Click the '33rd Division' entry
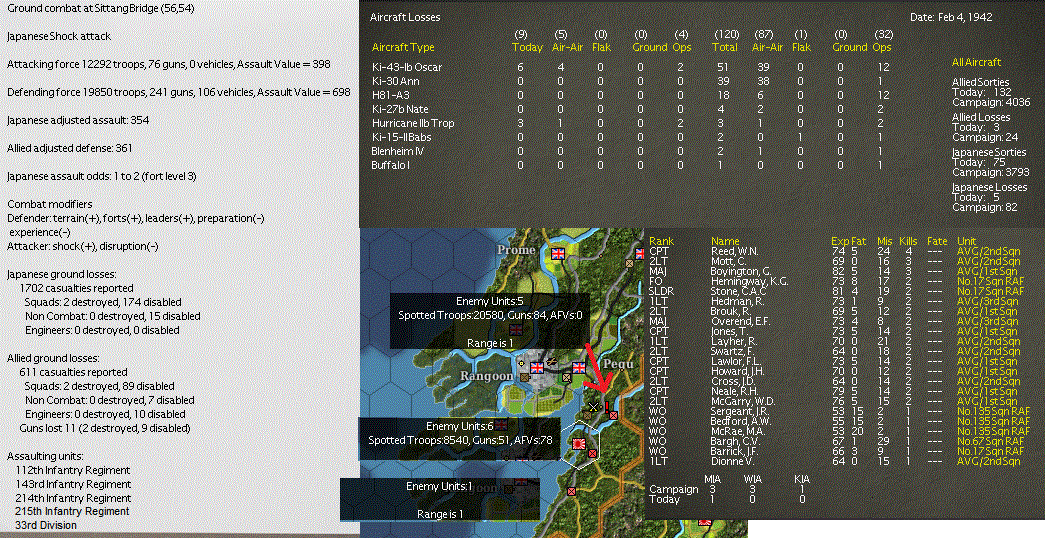1045x538 pixels. tap(46, 525)
